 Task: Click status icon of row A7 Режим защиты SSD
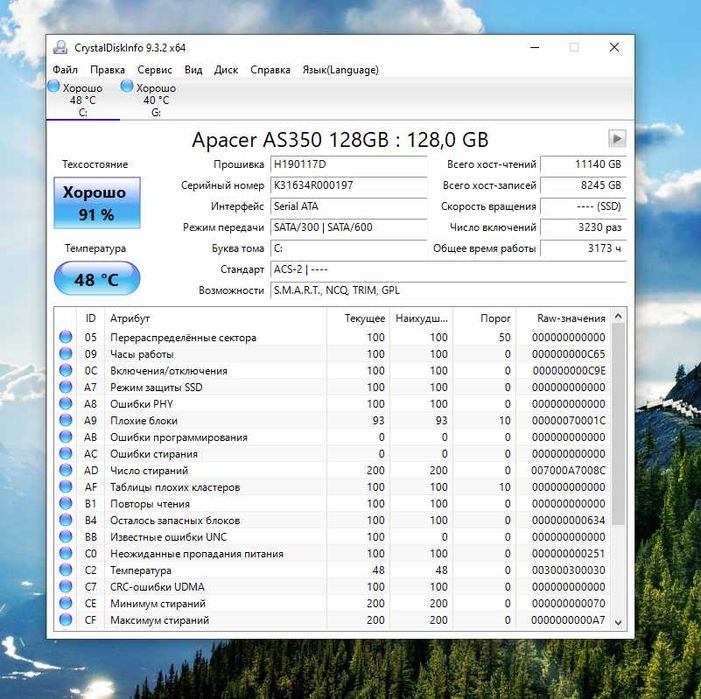click(x=65, y=387)
